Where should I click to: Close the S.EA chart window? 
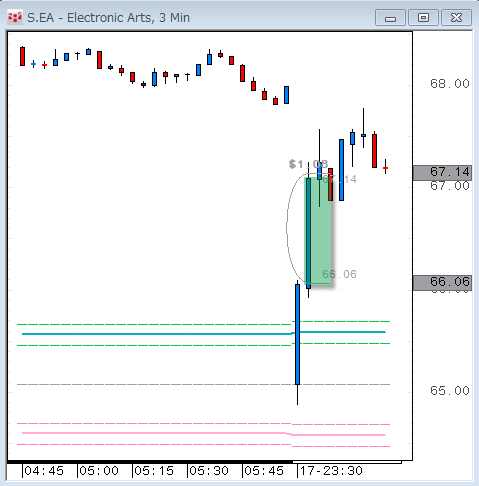tap(456, 18)
